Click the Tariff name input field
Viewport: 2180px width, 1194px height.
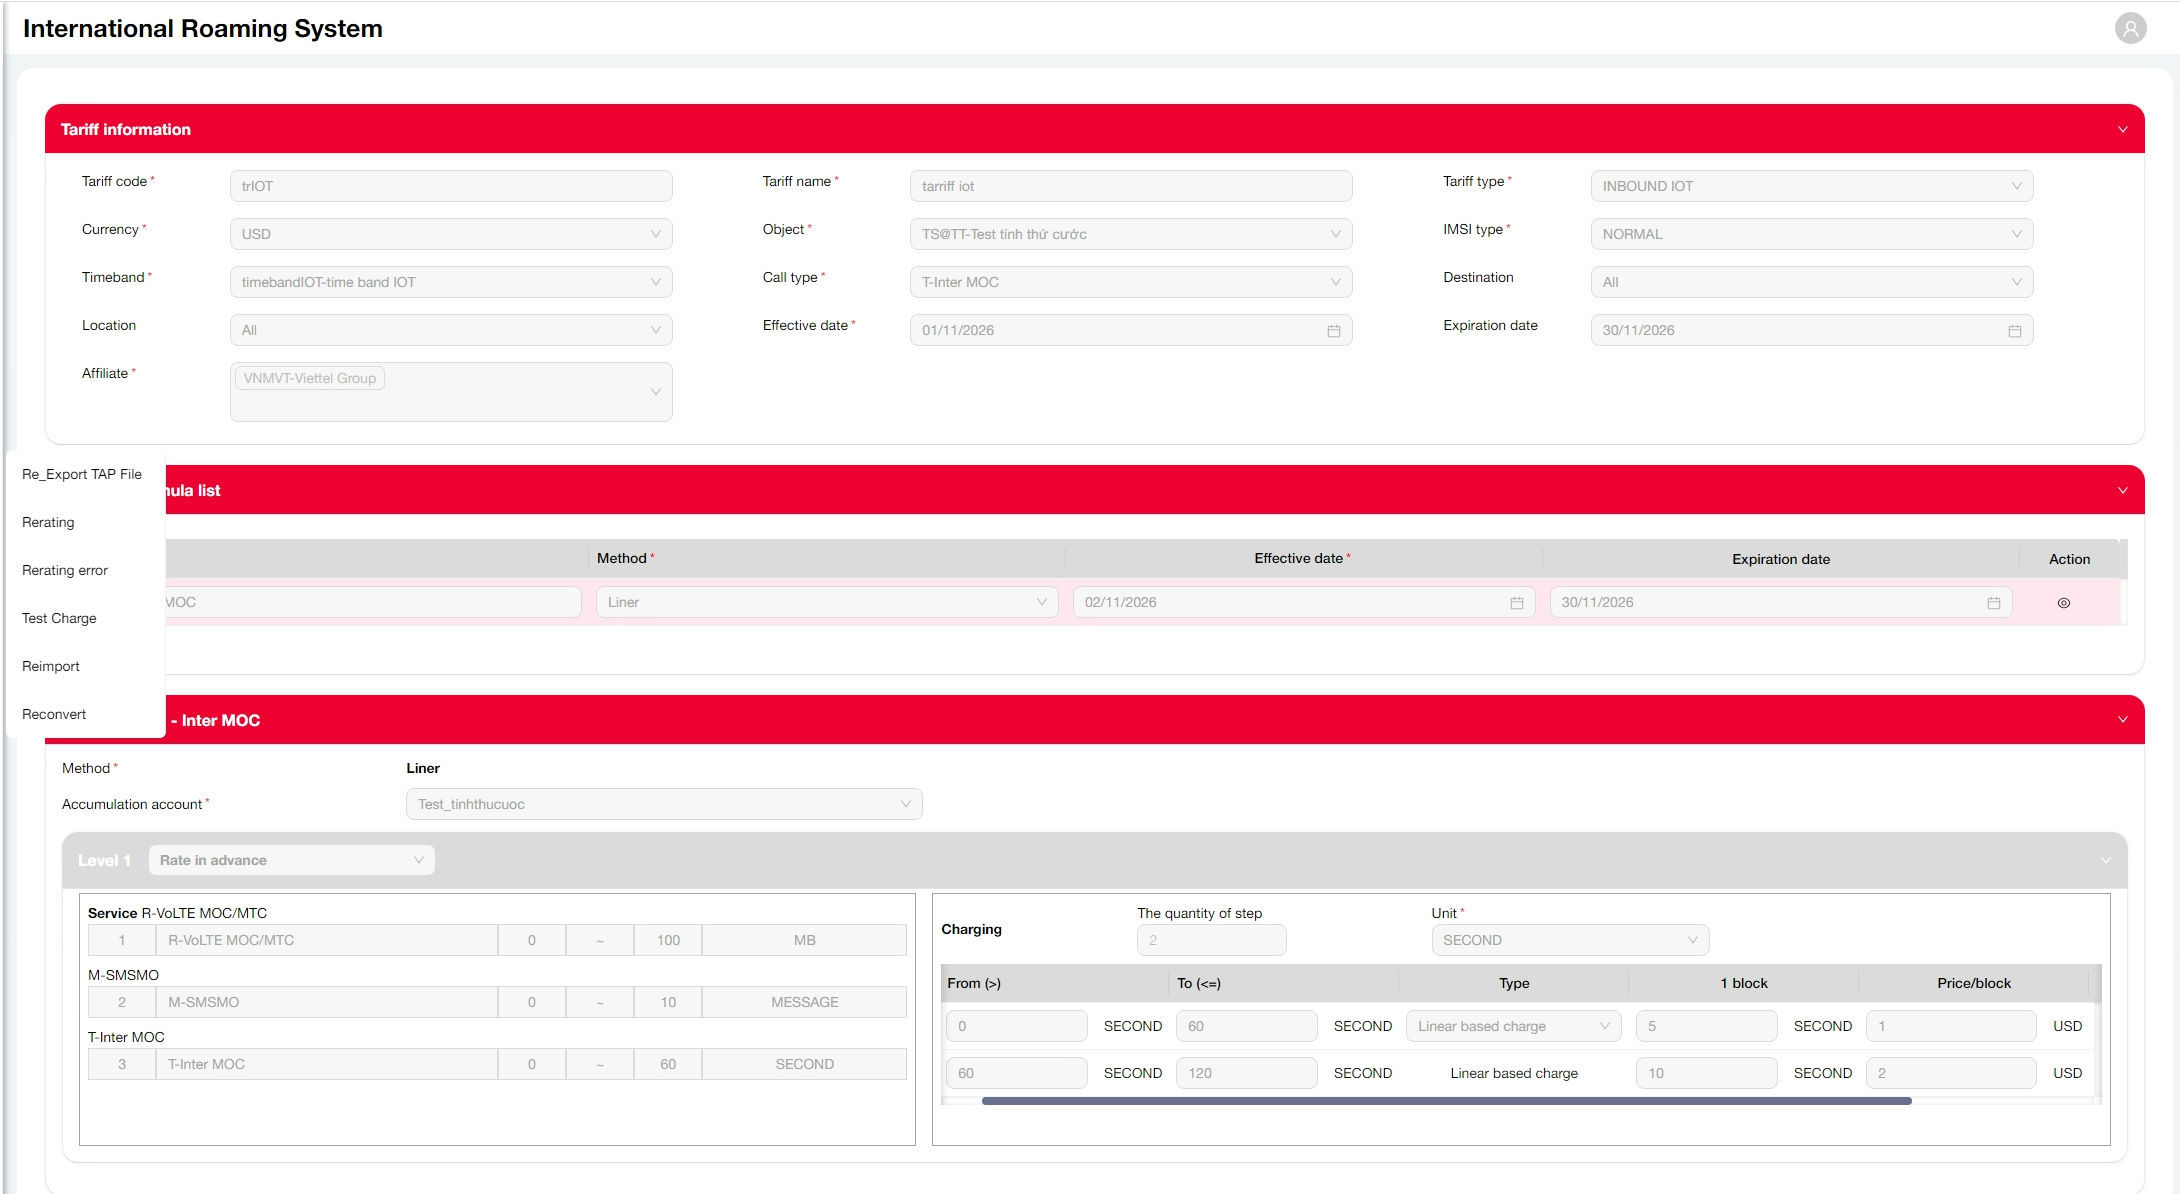1130,186
